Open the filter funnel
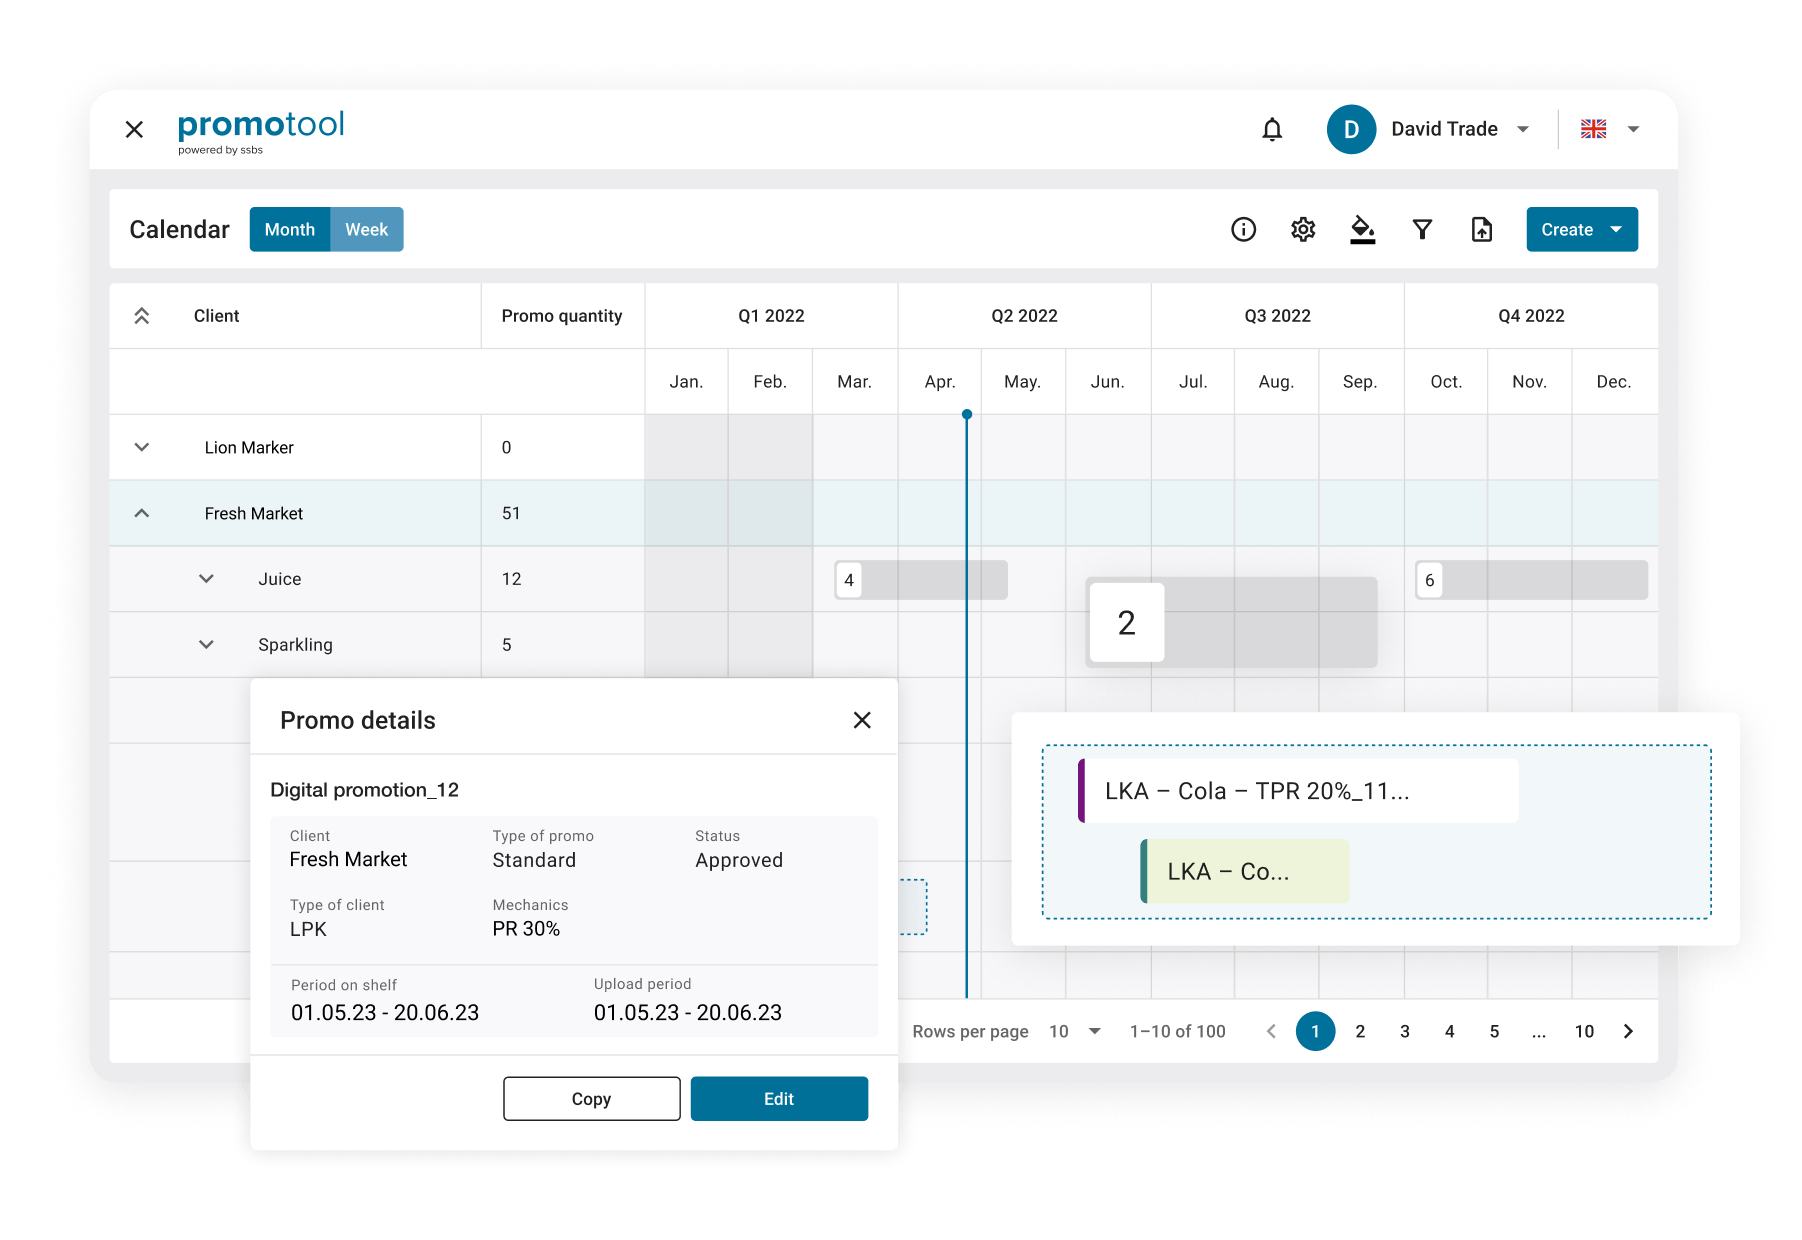Viewport: 1802px width, 1240px height. point(1421,230)
